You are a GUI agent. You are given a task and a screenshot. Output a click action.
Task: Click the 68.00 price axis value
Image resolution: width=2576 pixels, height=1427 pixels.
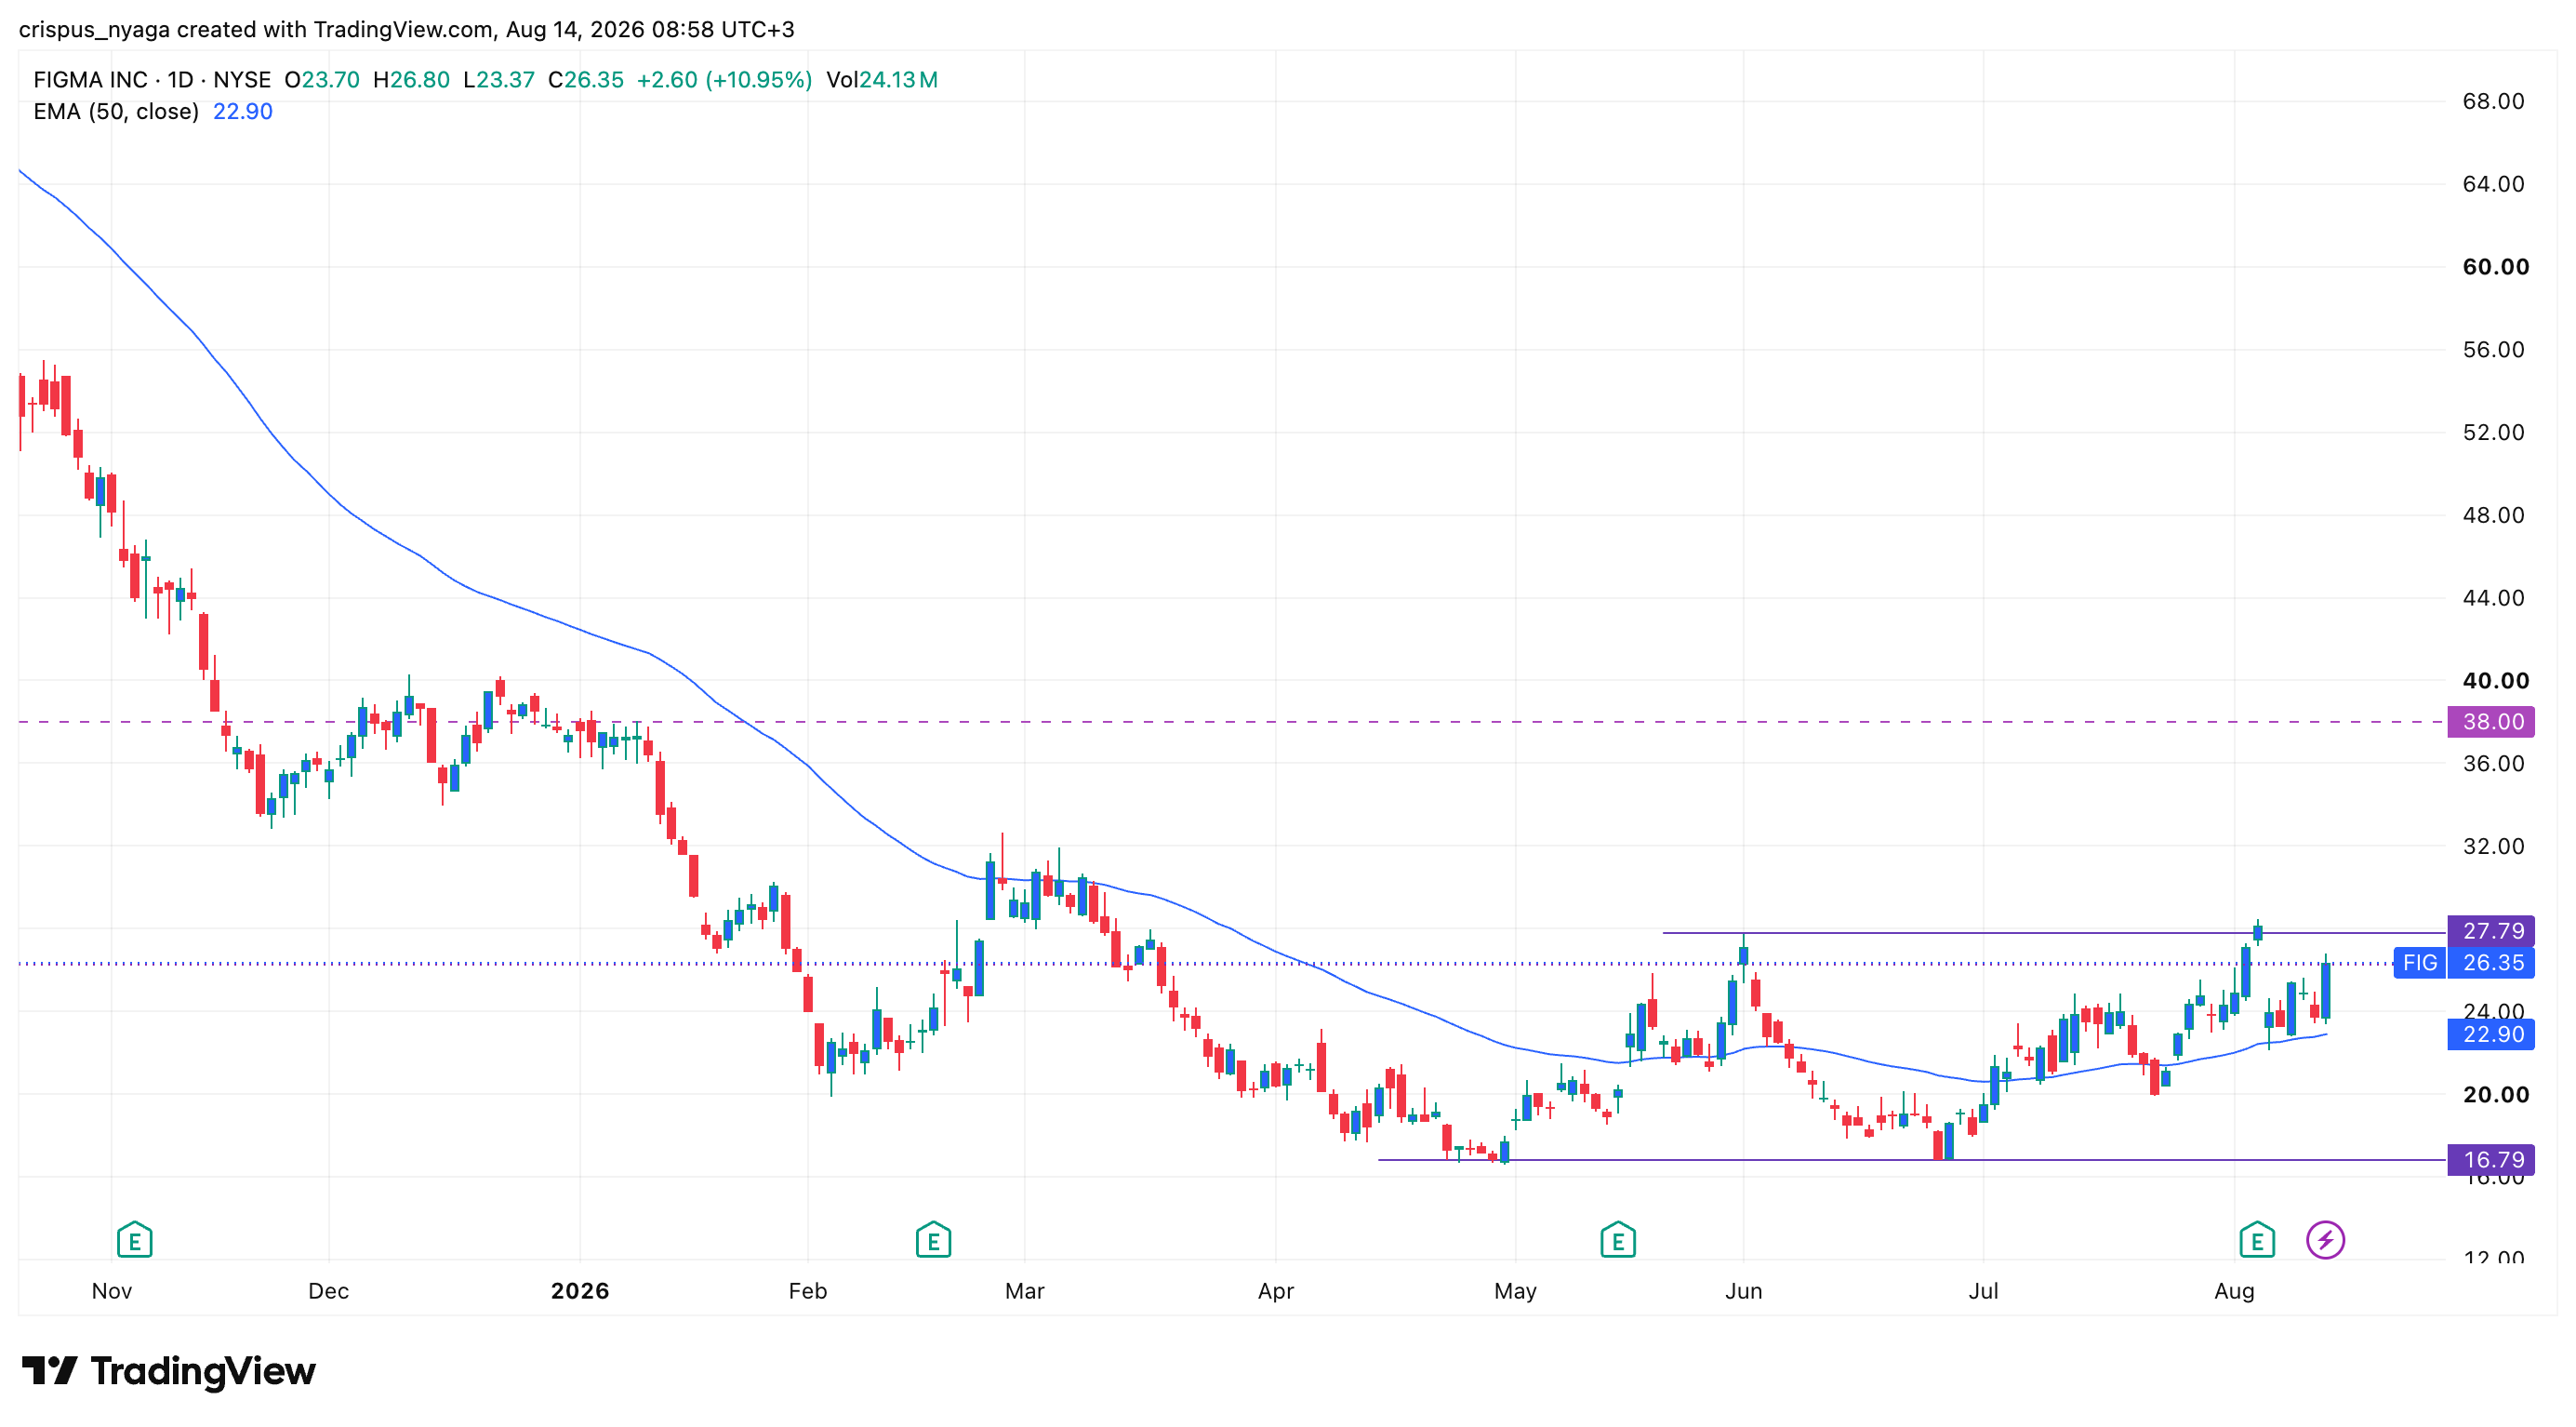tap(2493, 101)
